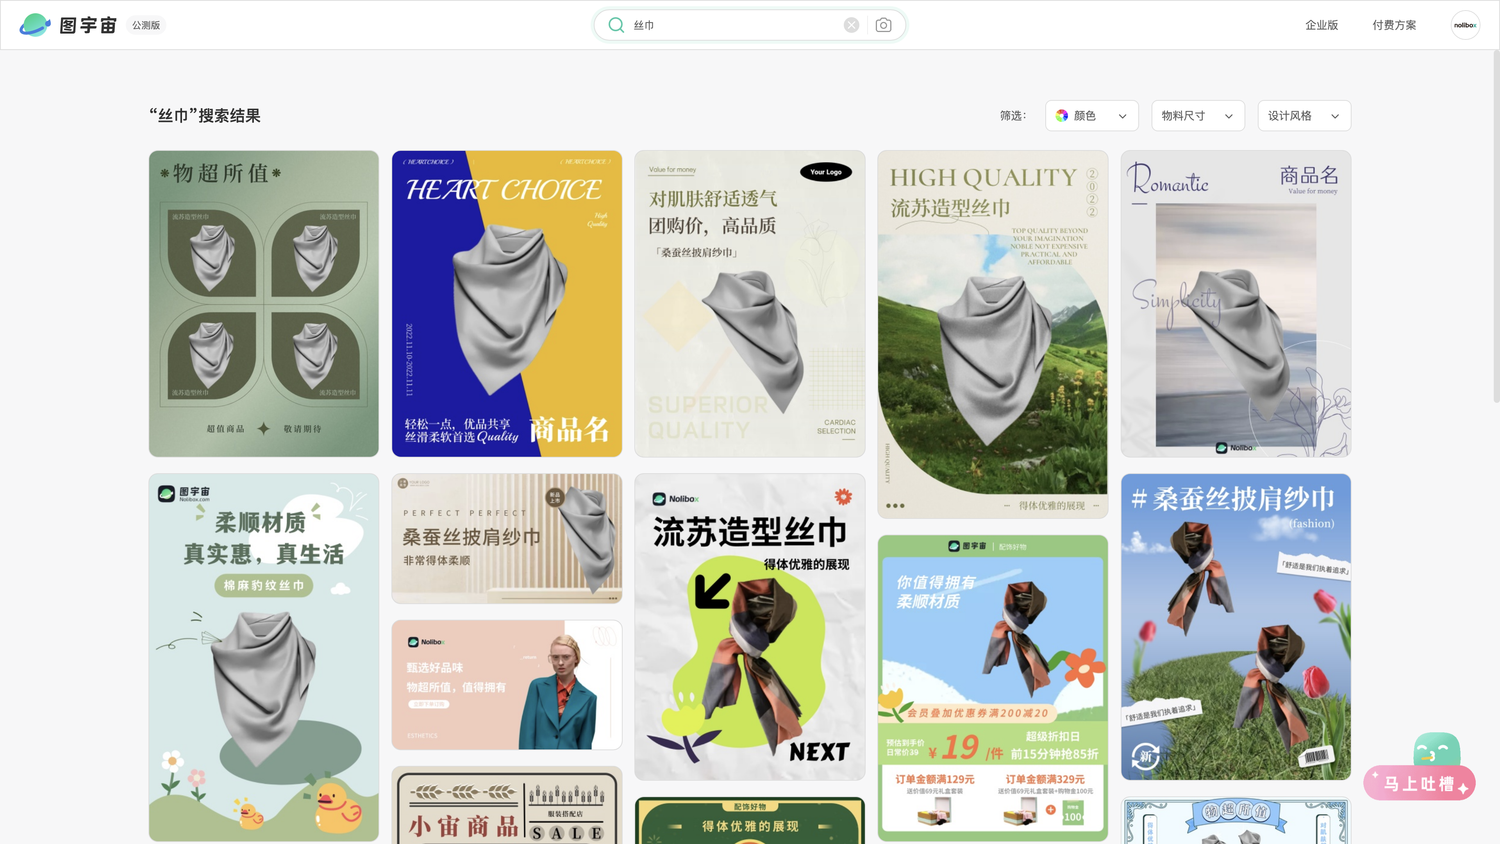Open the 流苏造型丝巾 NEXT template

(750, 627)
